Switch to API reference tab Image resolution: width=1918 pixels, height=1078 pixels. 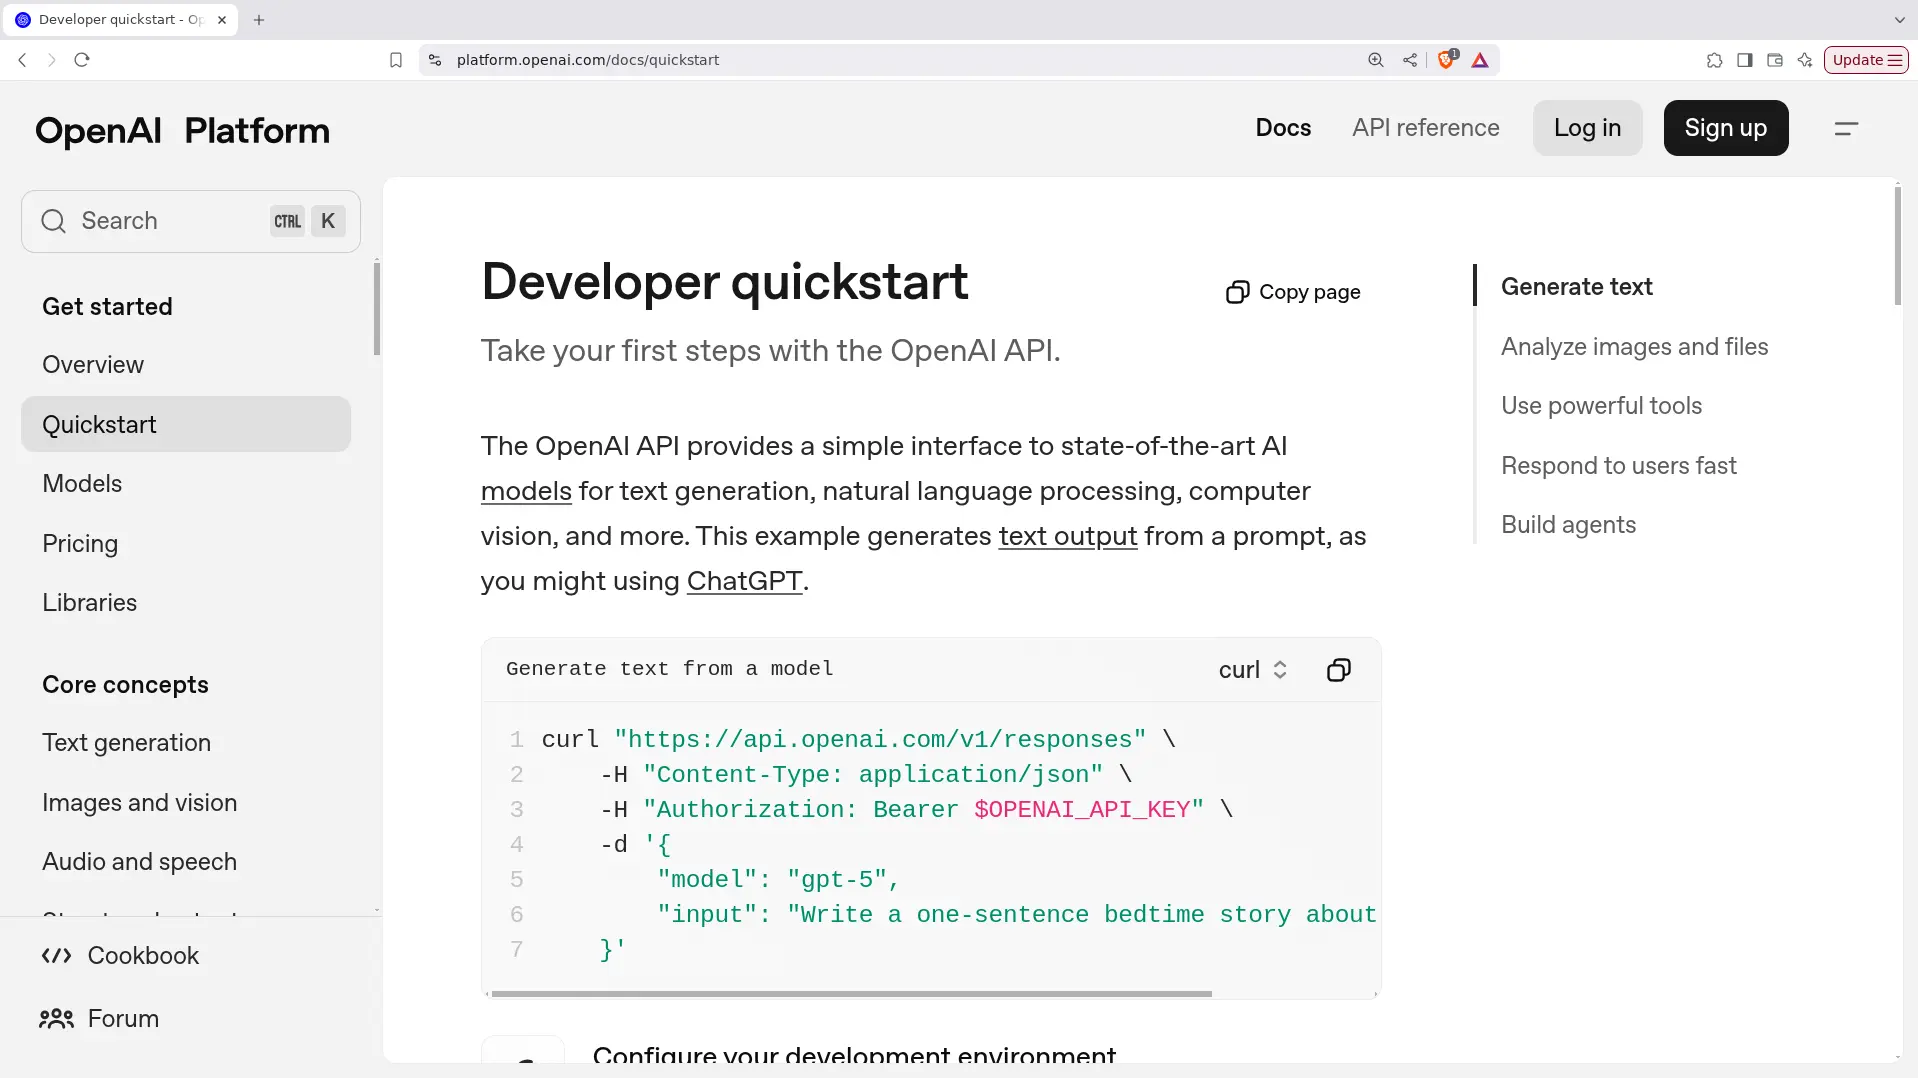[x=1426, y=128]
